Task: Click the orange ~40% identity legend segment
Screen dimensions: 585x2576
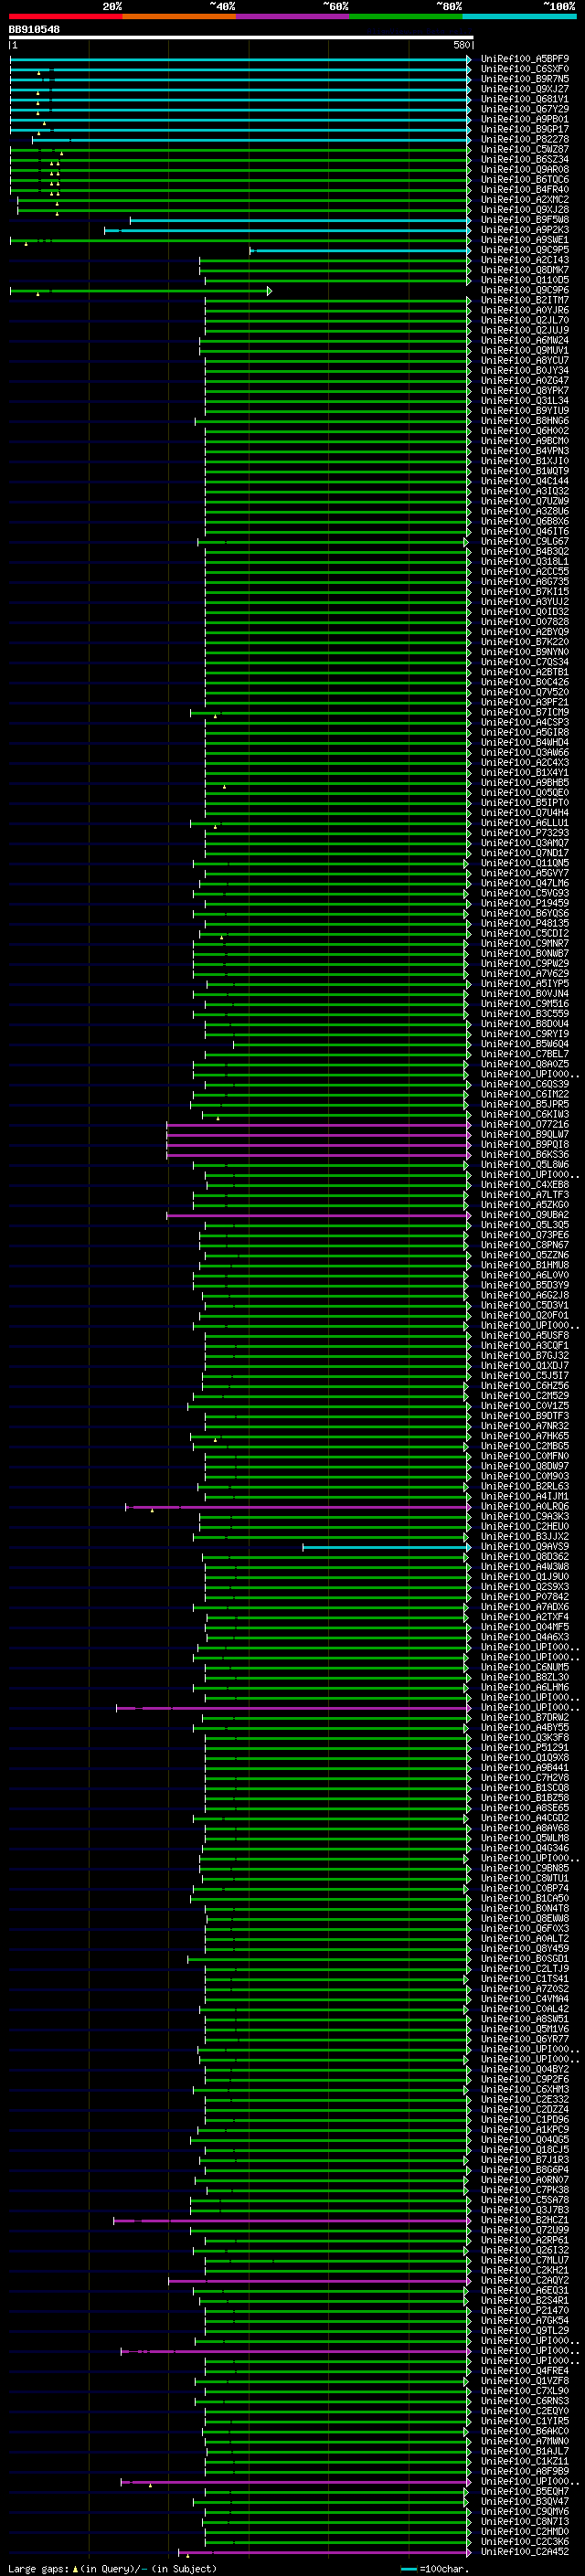Action: [x=179, y=16]
